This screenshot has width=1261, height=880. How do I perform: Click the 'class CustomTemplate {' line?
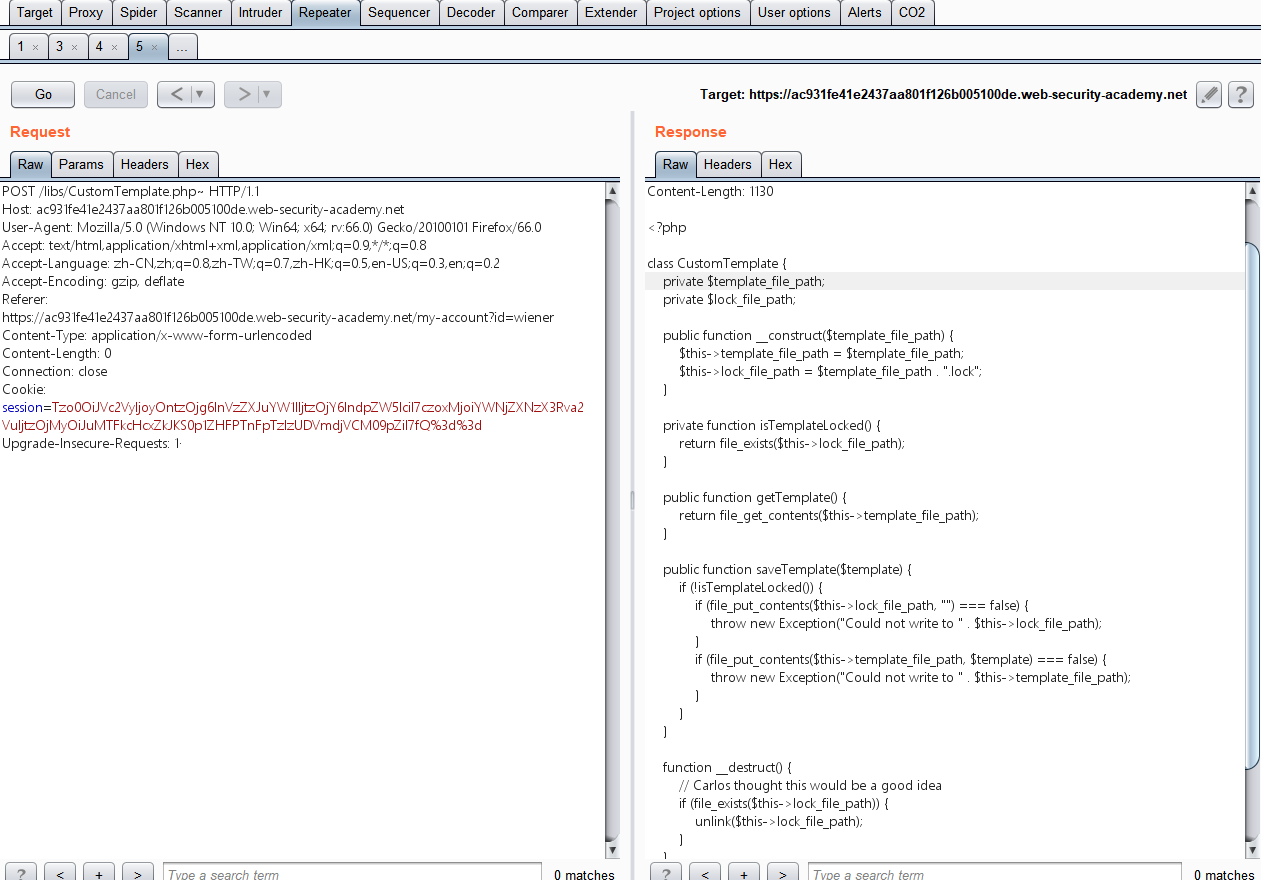click(x=717, y=263)
